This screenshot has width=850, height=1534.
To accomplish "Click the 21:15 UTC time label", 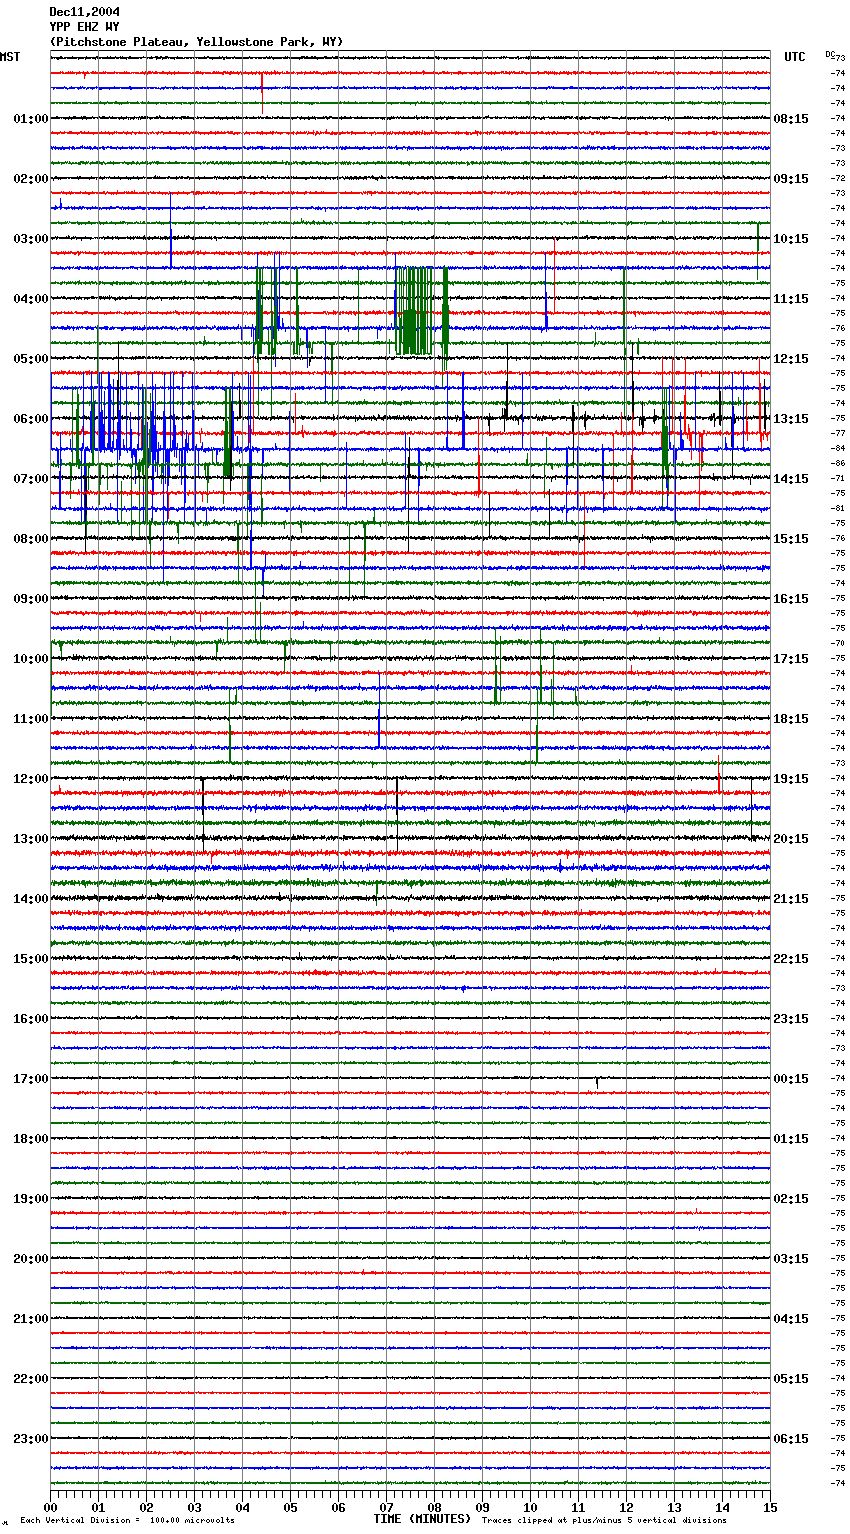I will [791, 899].
